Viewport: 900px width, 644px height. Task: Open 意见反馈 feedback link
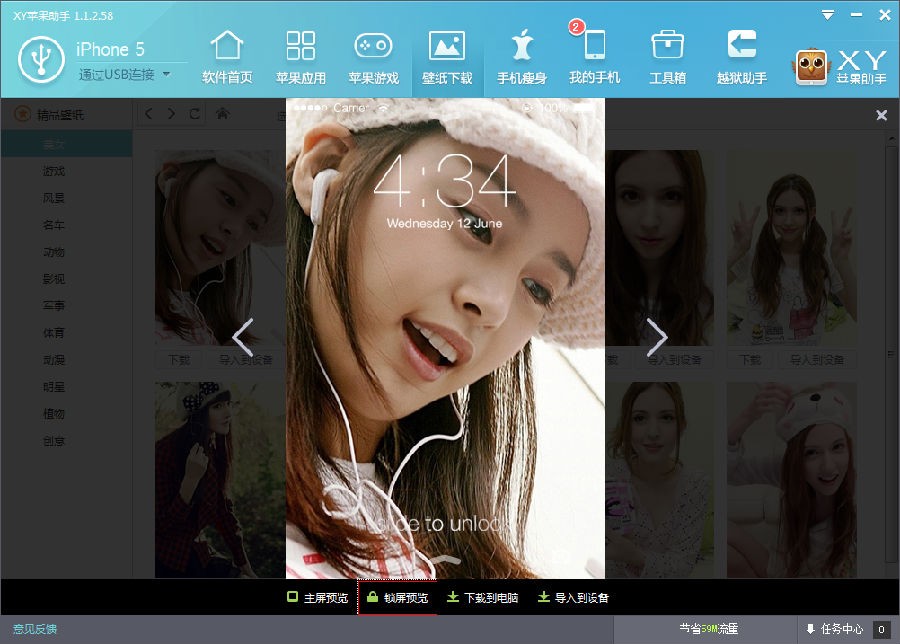point(34,629)
